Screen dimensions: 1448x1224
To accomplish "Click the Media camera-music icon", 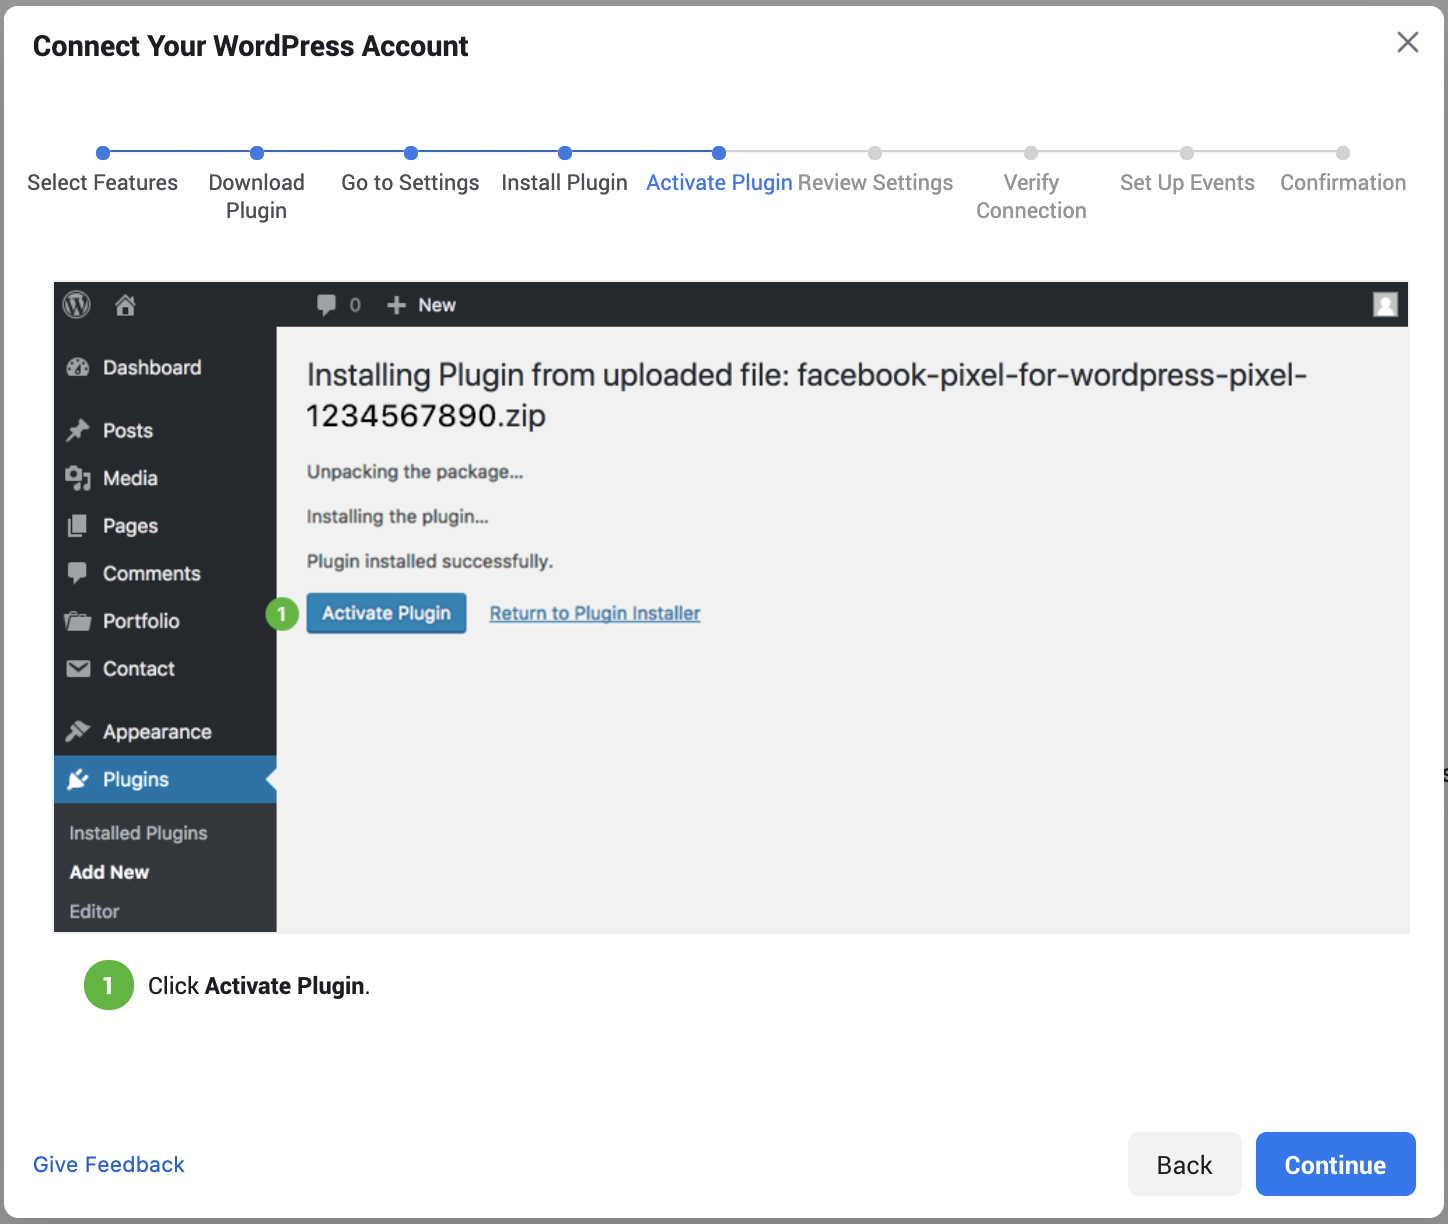I will pyautogui.click(x=78, y=478).
